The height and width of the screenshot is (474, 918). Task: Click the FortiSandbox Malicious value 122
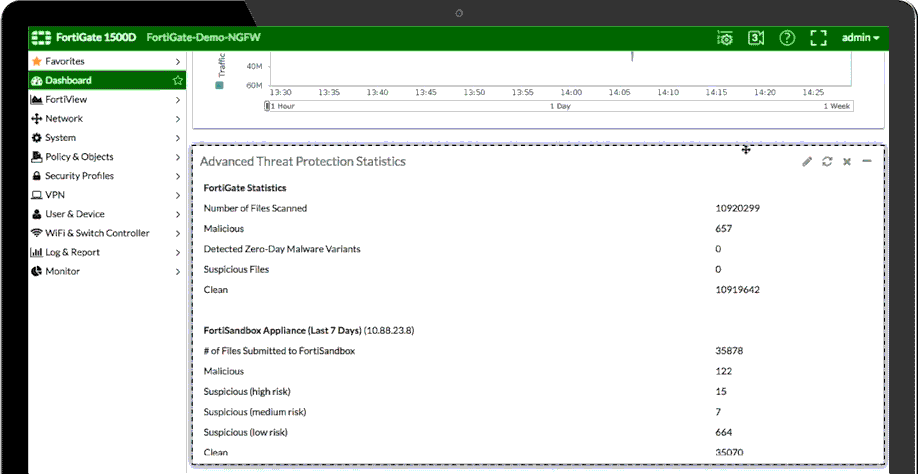pyautogui.click(x=724, y=371)
